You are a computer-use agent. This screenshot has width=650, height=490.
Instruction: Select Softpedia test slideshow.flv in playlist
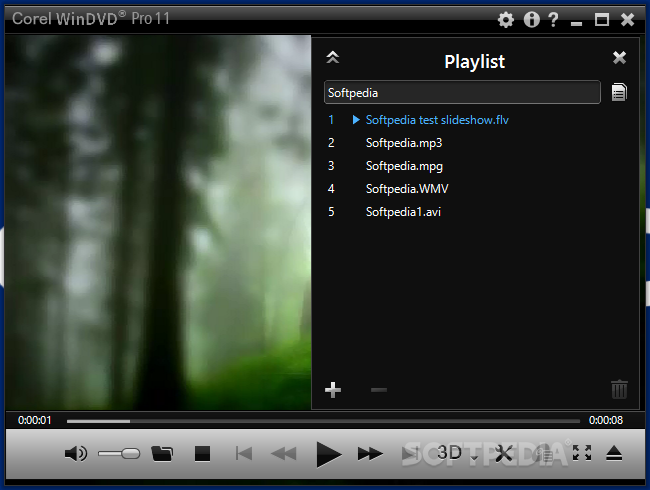(437, 120)
